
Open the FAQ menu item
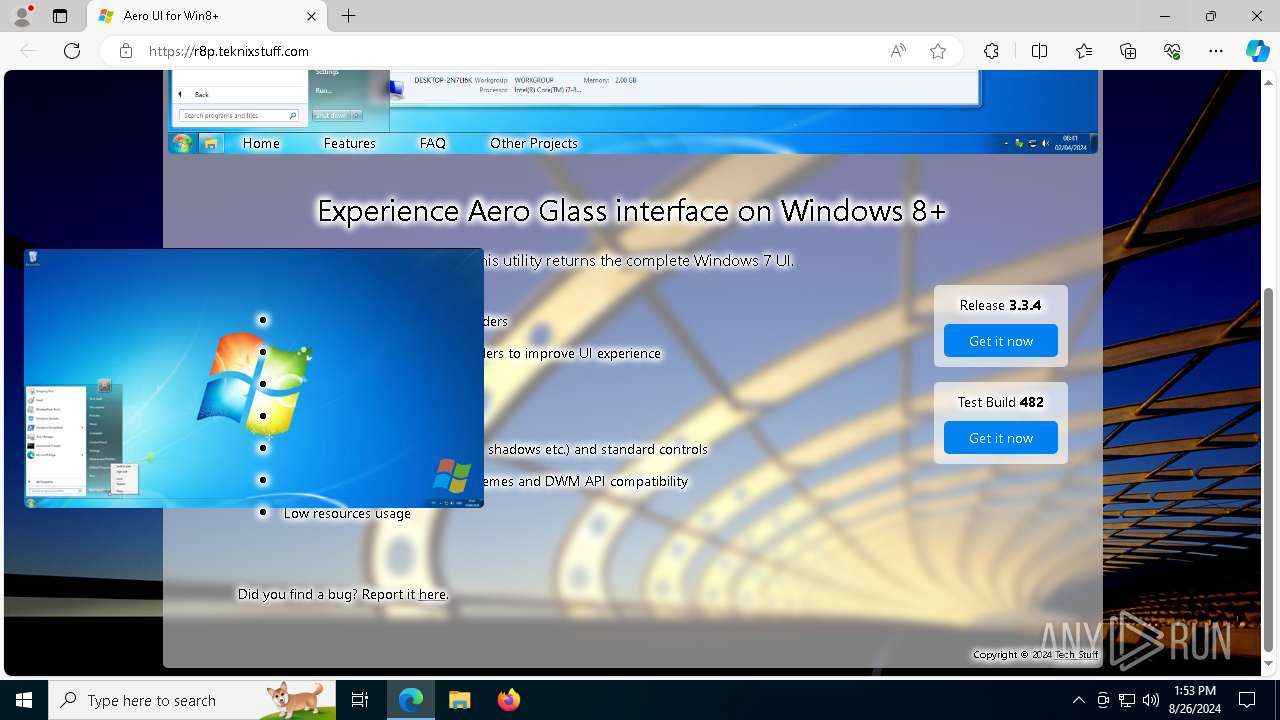pos(433,143)
